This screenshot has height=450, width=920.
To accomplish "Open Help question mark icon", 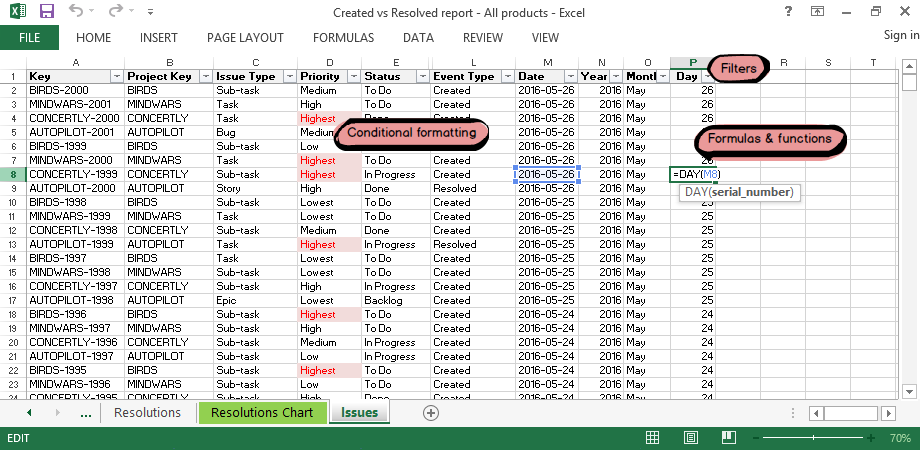I will [788, 11].
